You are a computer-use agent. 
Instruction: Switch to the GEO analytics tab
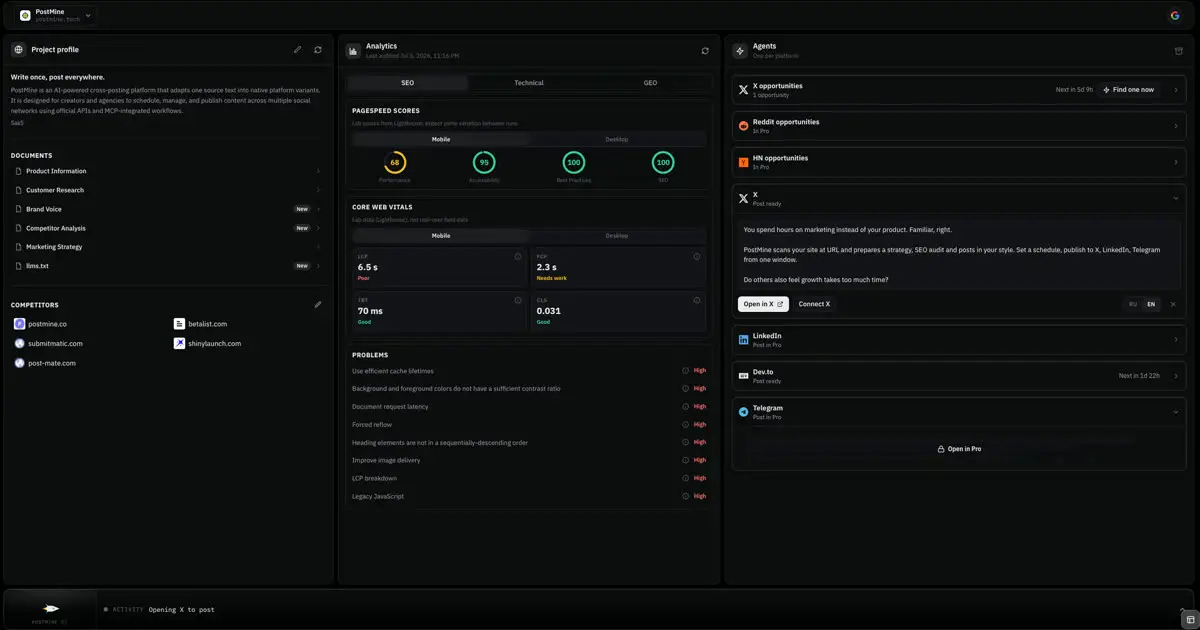650,83
